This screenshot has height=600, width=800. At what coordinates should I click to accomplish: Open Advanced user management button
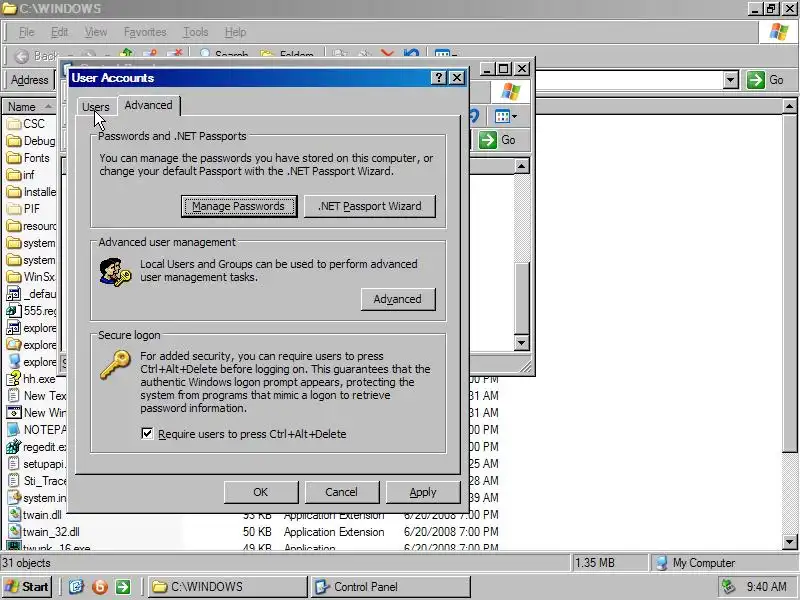[398, 299]
